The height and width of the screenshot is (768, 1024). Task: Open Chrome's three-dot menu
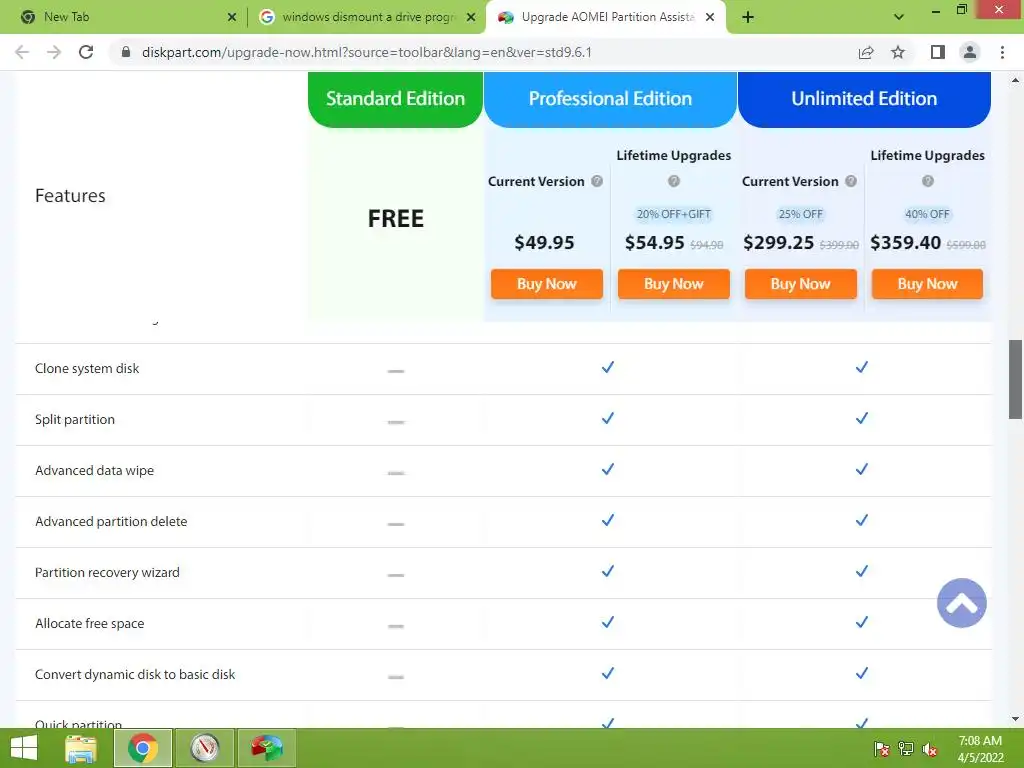coord(1002,52)
